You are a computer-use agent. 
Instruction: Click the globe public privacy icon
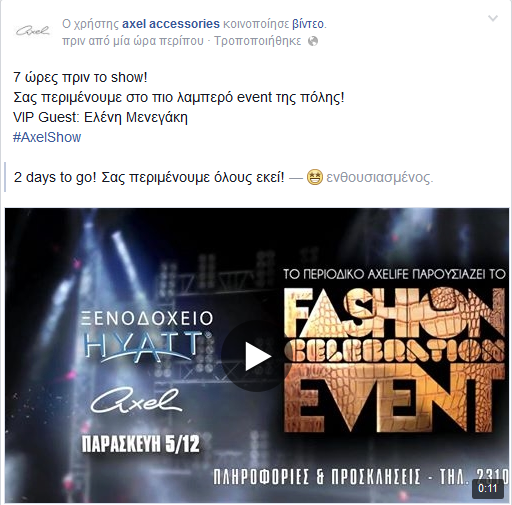(313, 41)
